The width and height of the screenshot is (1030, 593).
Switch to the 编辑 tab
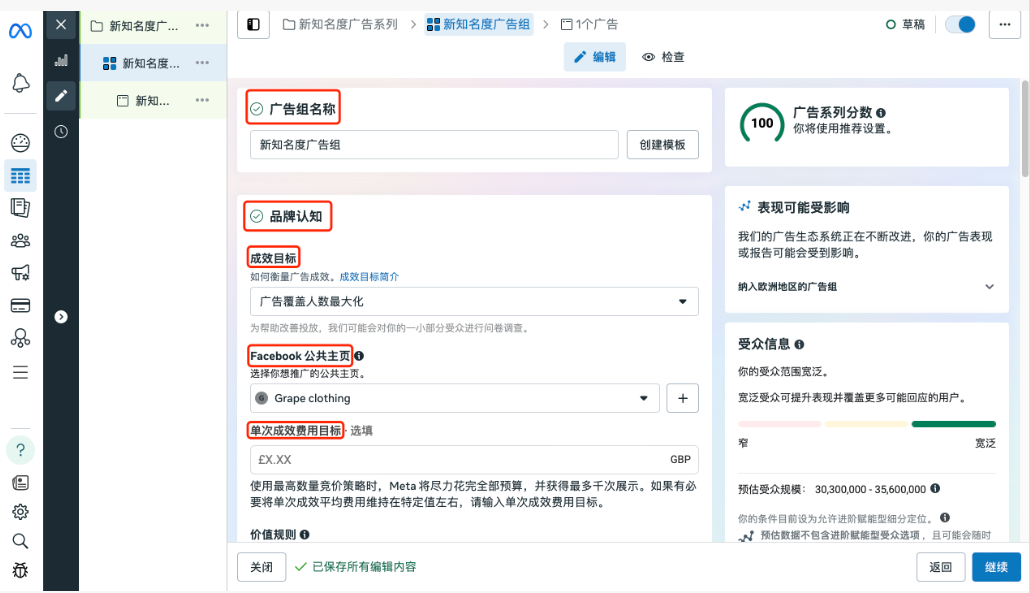(595, 57)
